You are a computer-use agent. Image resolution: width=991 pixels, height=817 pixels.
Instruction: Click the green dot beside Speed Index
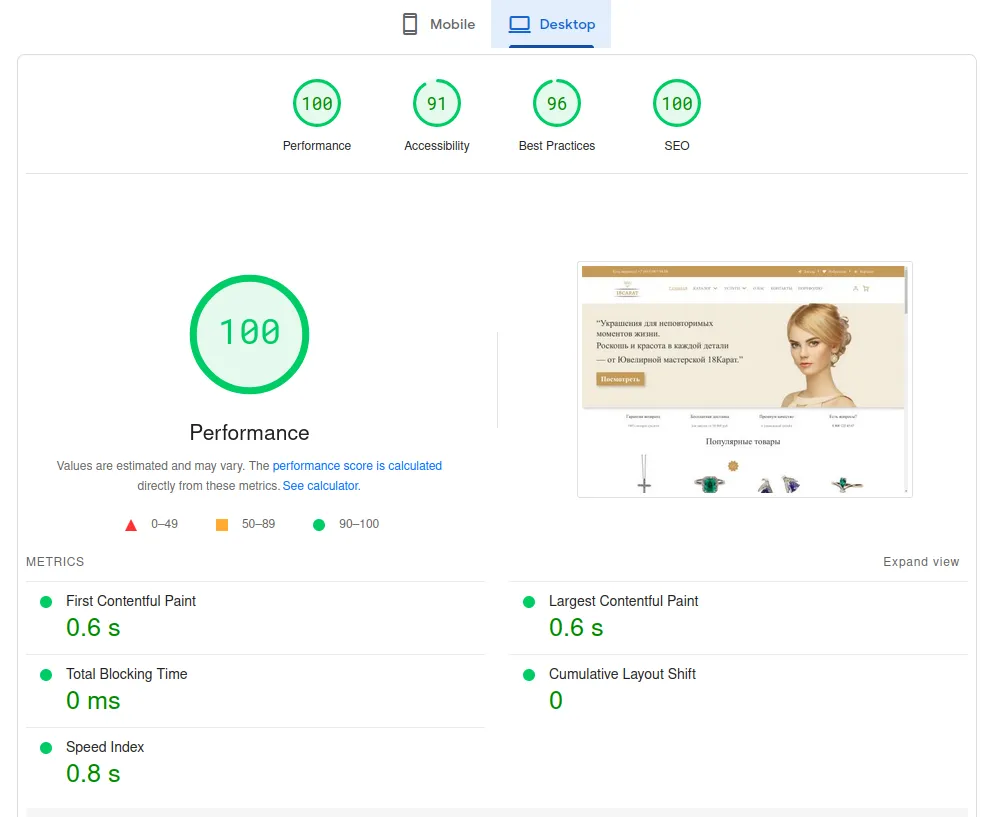pos(46,748)
